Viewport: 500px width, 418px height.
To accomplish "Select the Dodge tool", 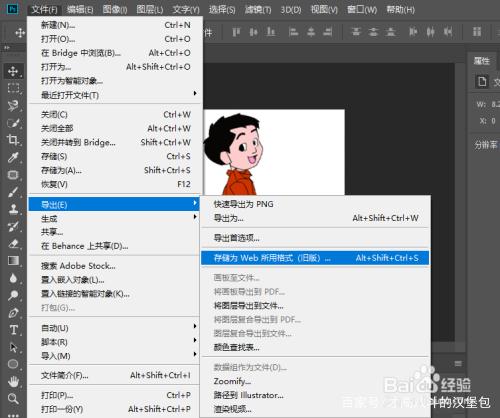I will 13,295.
